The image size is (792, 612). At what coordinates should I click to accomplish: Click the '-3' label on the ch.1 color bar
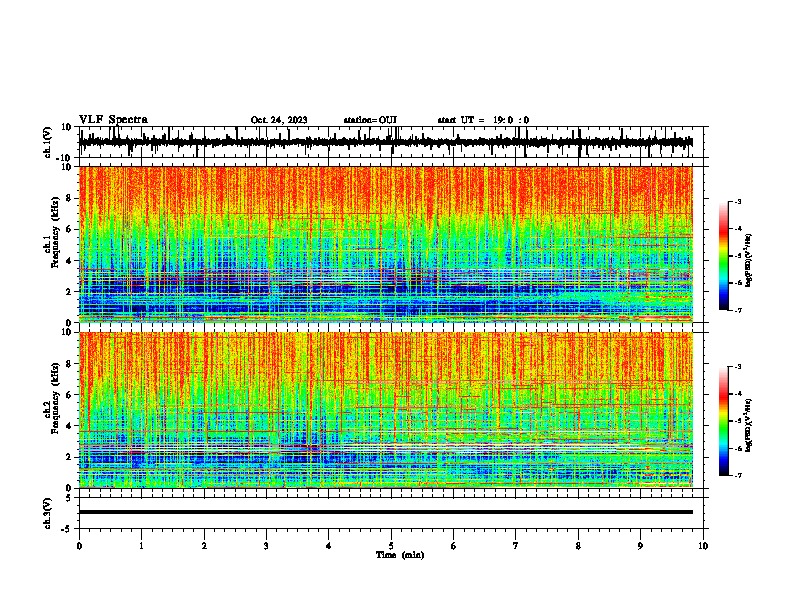tap(738, 201)
